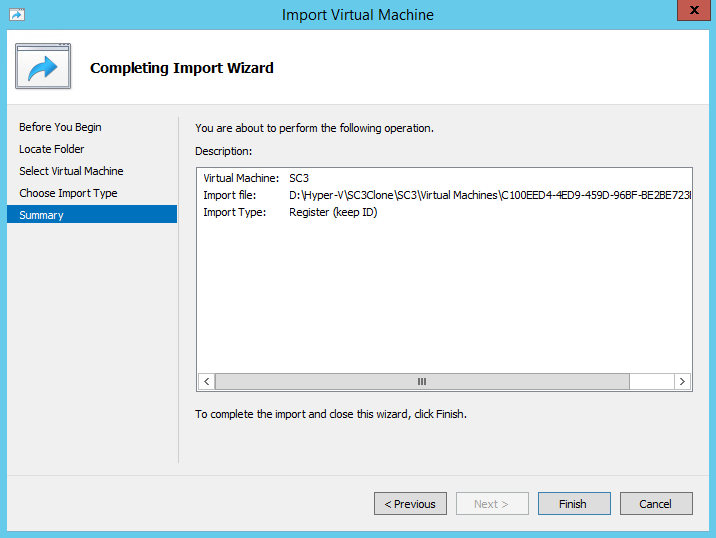This screenshot has width=716, height=538.
Task: Click the 'Virtual Machine:' label
Action: coord(241,178)
